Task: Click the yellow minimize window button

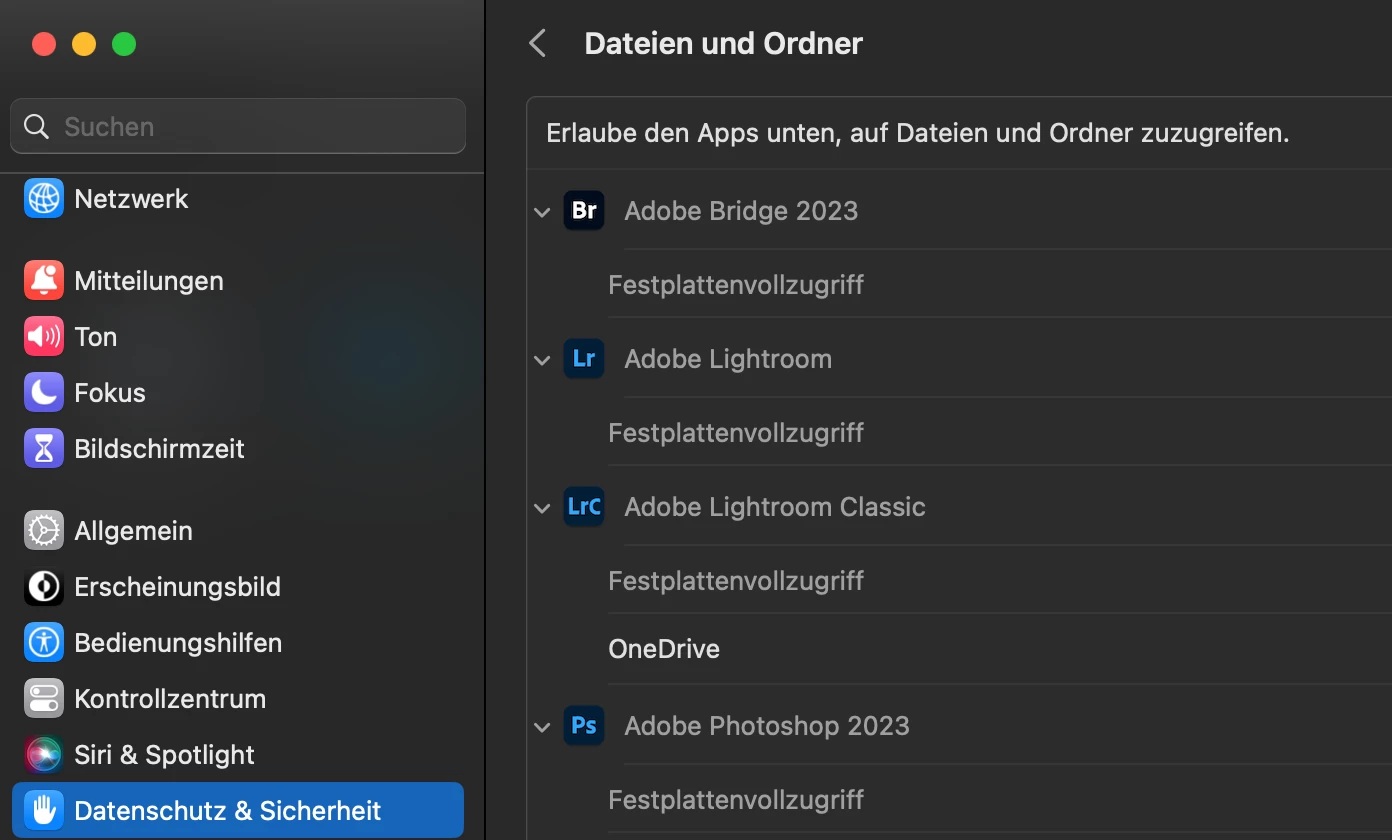Action: tap(84, 44)
